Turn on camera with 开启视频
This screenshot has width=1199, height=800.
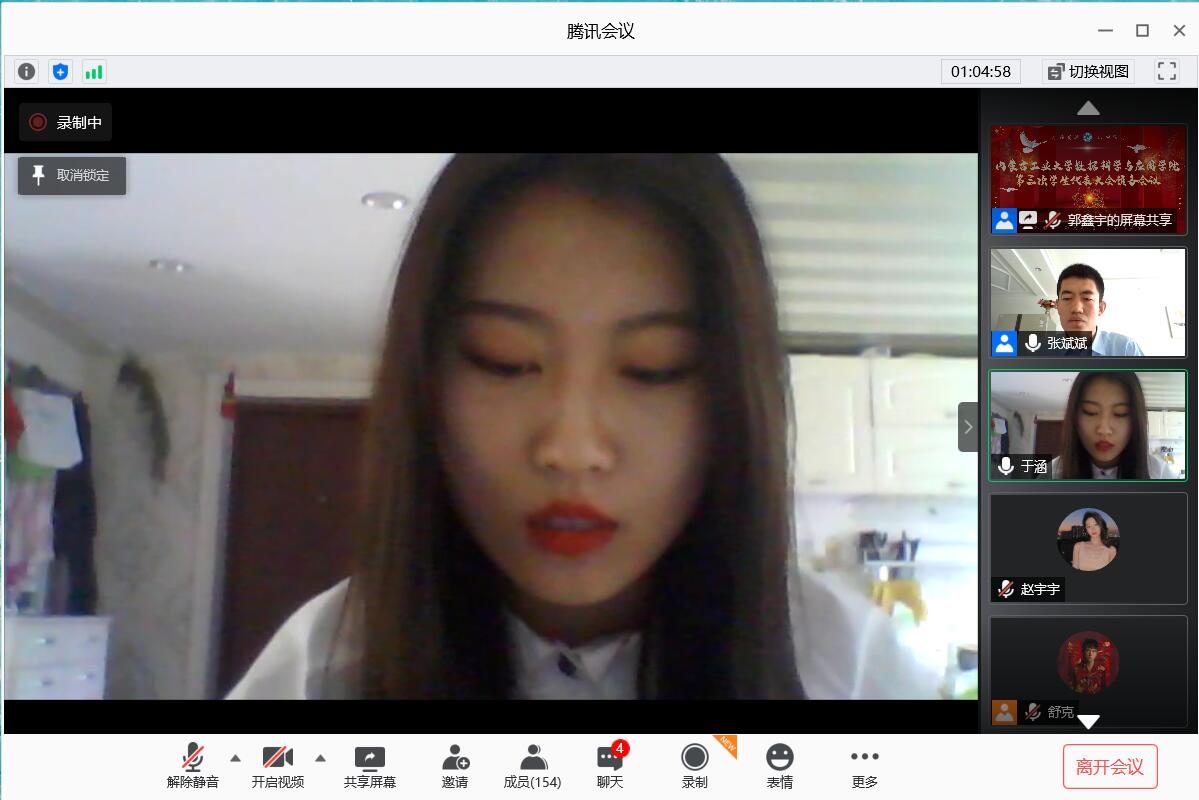coord(278,766)
